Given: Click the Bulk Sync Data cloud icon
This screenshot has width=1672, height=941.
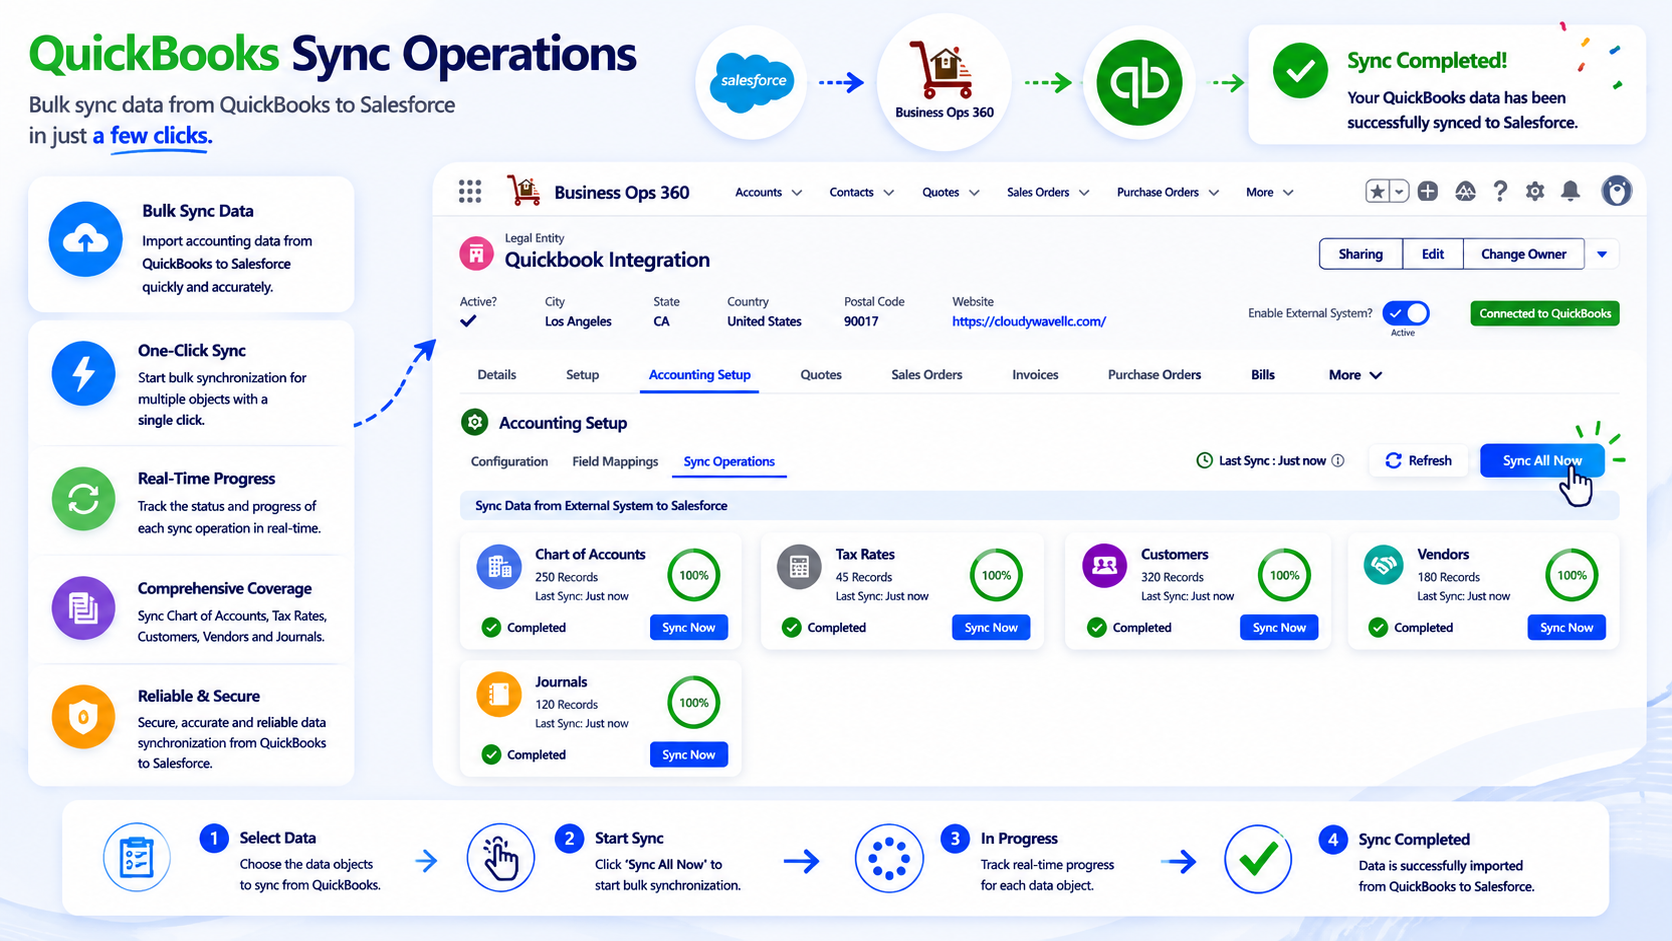Looking at the screenshot, I should pos(86,239).
